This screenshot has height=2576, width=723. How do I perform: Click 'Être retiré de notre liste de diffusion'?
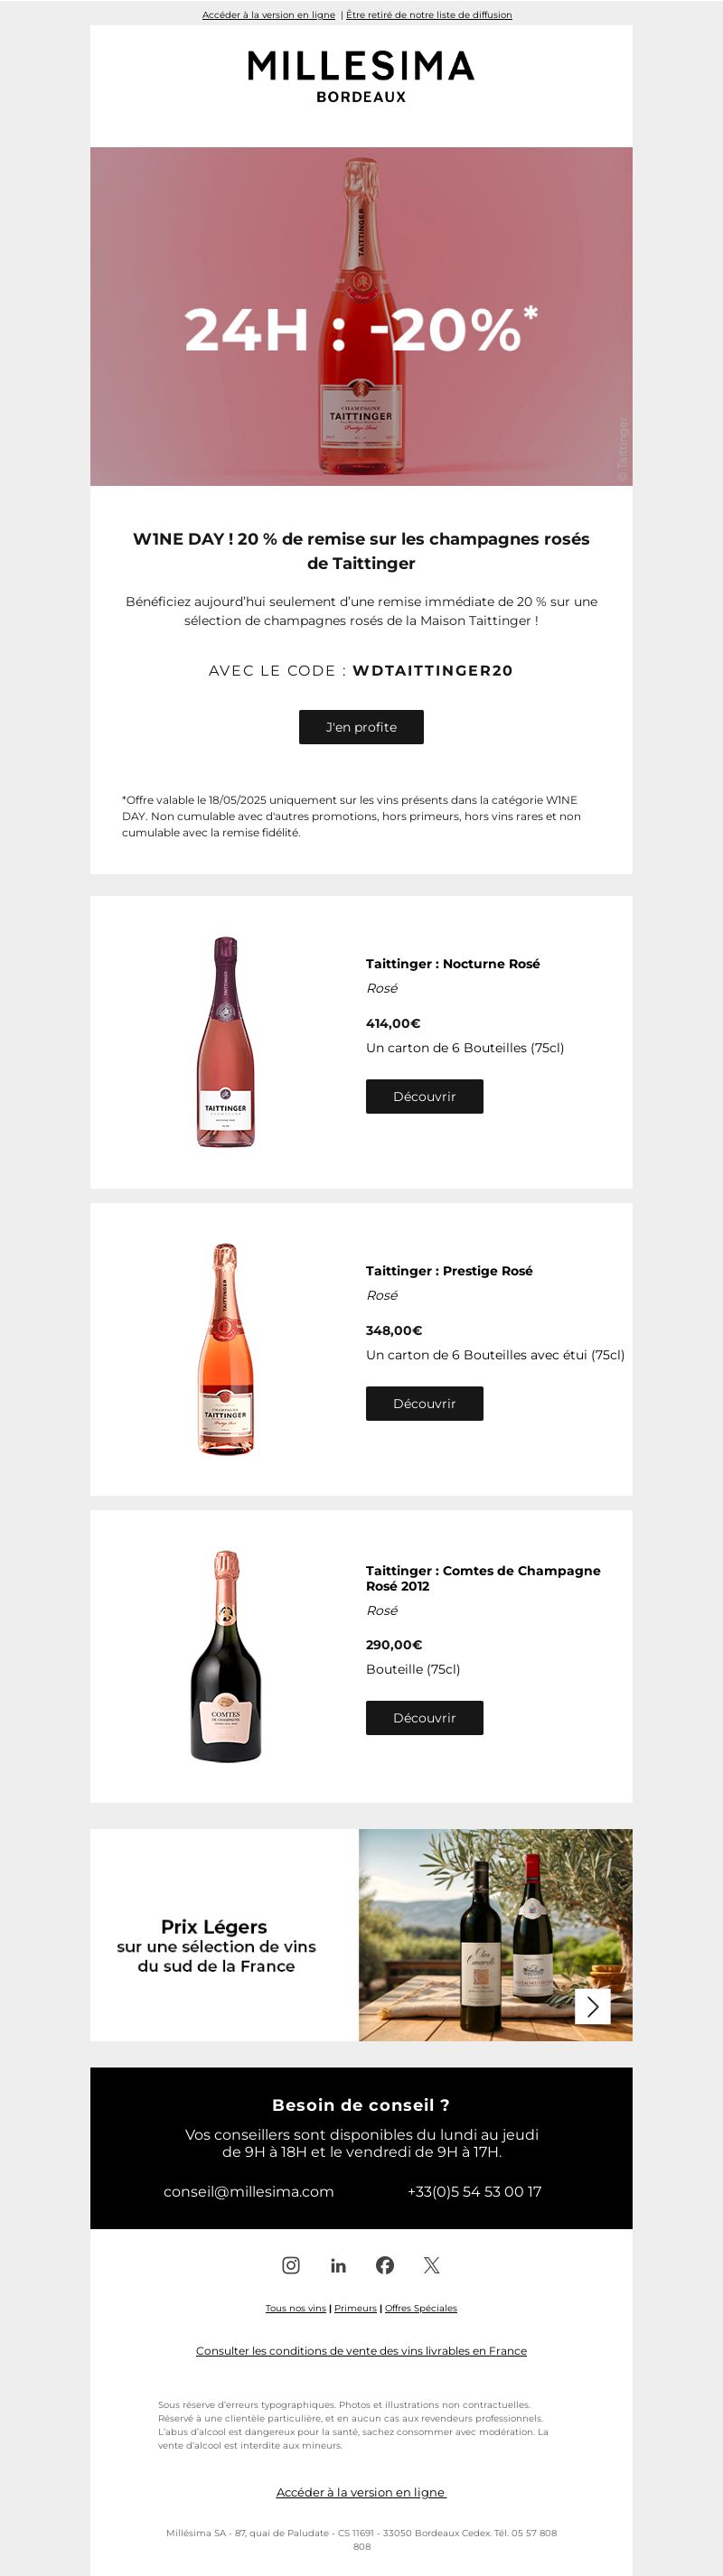click(x=429, y=15)
